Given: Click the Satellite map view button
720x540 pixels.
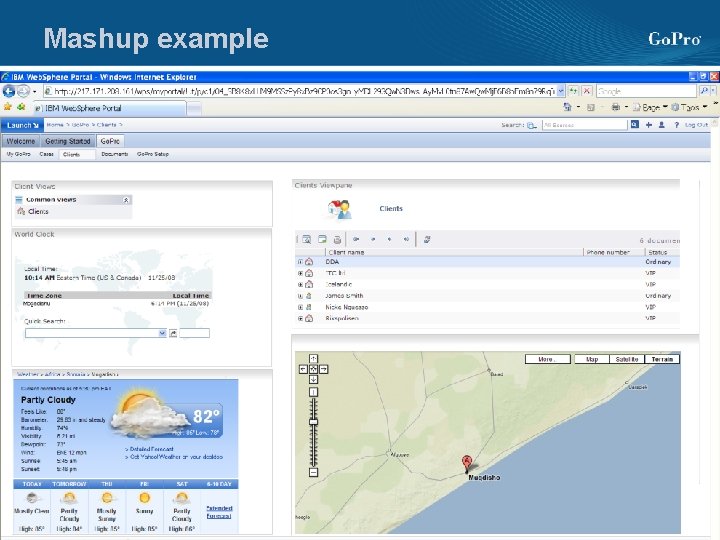Looking at the screenshot, I should (x=627, y=359).
